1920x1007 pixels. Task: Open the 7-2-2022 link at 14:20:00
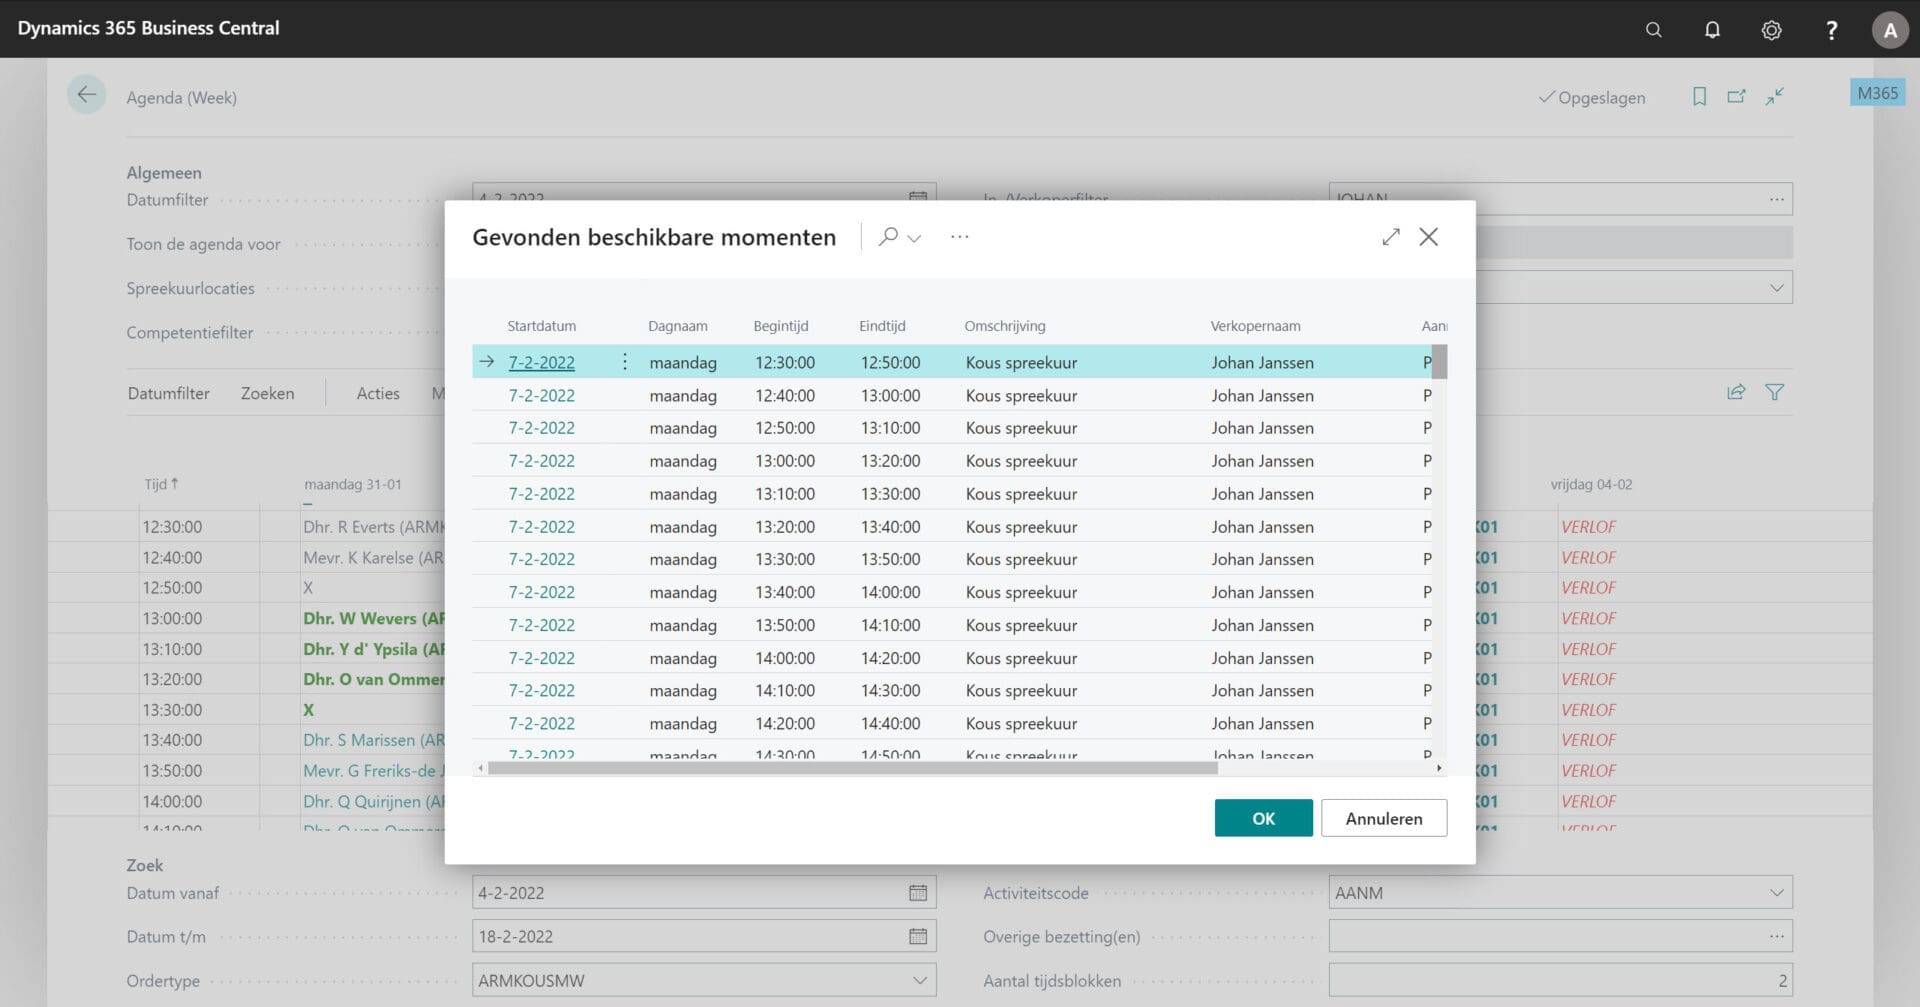coord(542,724)
